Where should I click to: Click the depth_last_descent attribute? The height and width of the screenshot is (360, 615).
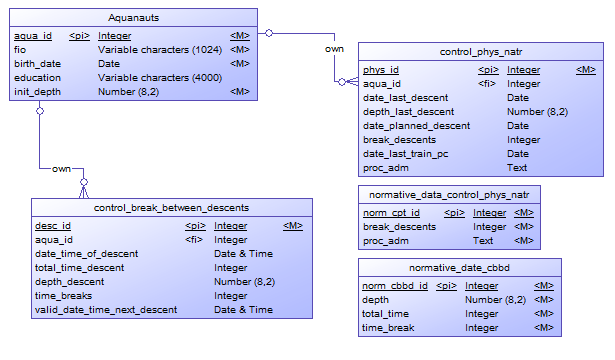pos(409,112)
